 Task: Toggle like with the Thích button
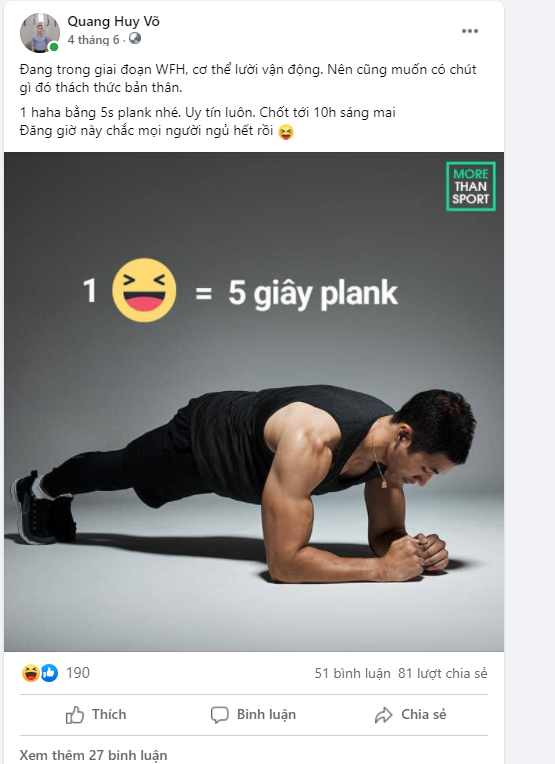96,715
